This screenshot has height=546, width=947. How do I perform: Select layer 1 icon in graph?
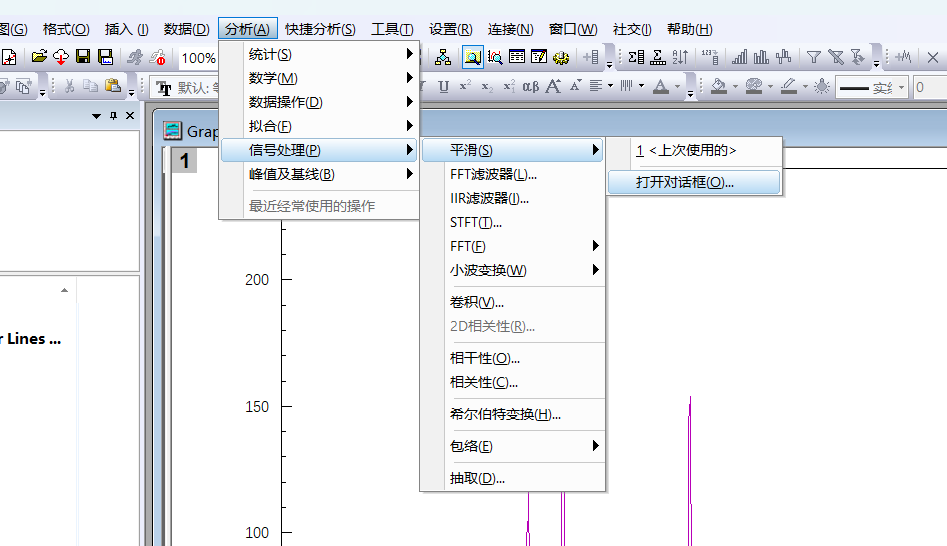click(184, 161)
